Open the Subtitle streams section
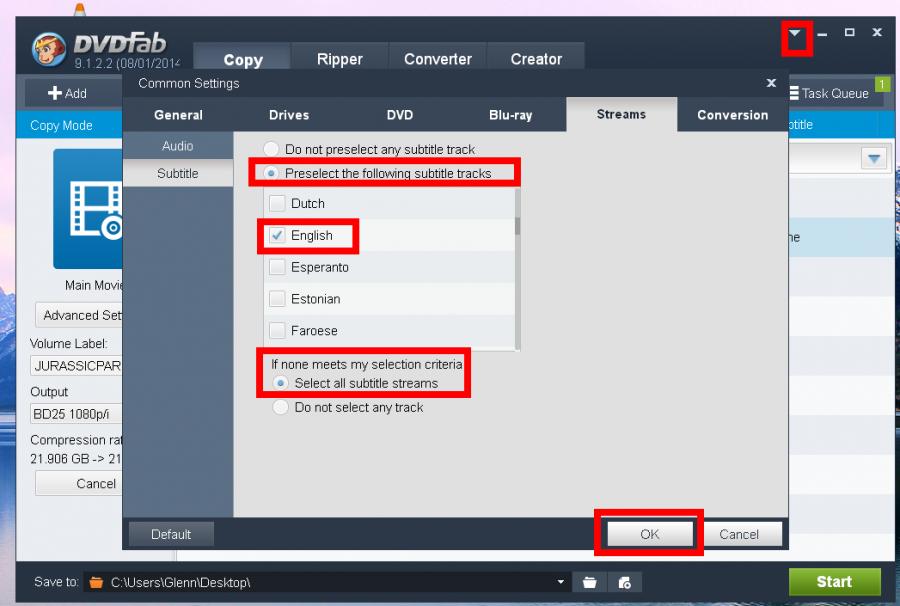 [x=178, y=173]
